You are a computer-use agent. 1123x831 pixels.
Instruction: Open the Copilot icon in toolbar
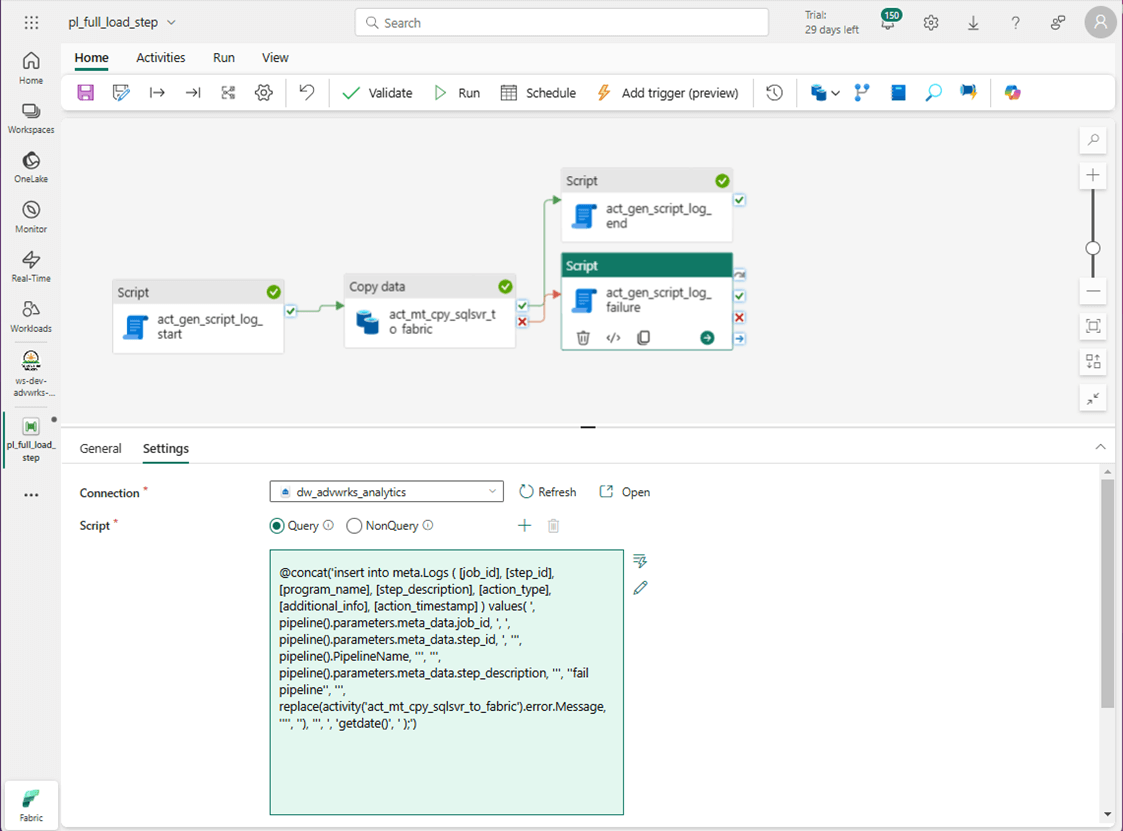pyautogui.click(x=1012, y=92)
